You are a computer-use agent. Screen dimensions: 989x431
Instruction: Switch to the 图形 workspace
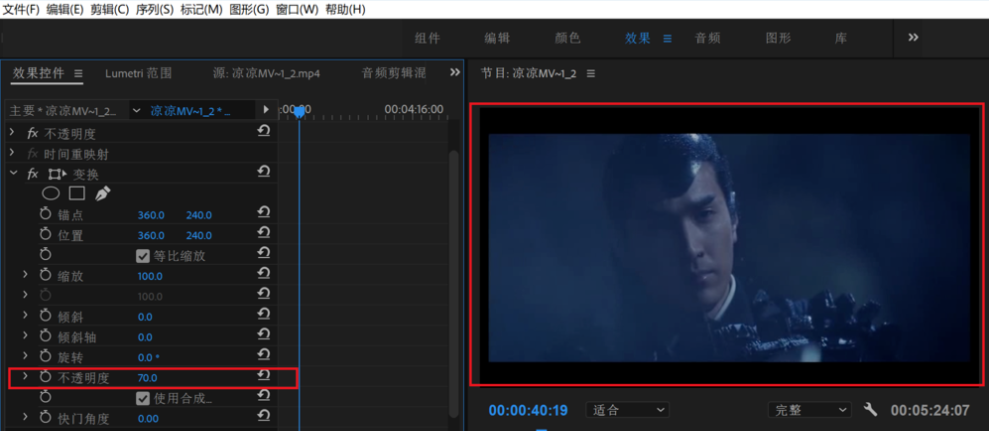tap(778, 38)
